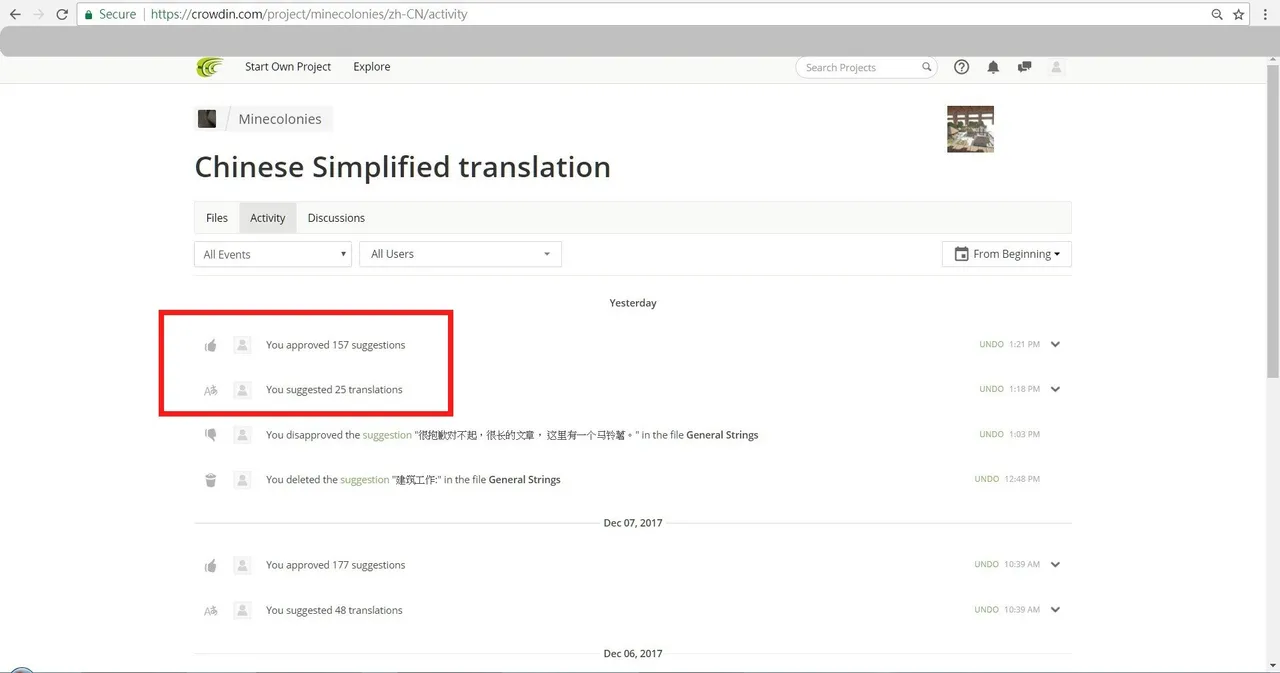The image size is (1280, 673).
Task: Click the Crowdin logo icon
Action: coord(210,67)
